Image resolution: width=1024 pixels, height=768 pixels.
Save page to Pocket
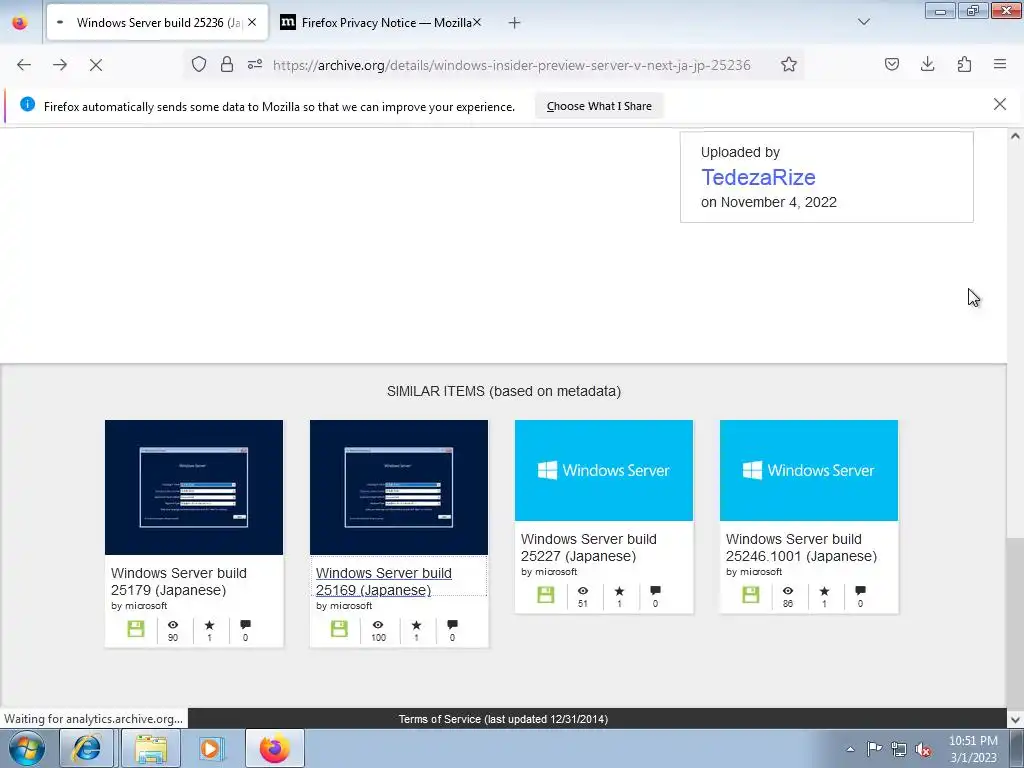point(892,64)
